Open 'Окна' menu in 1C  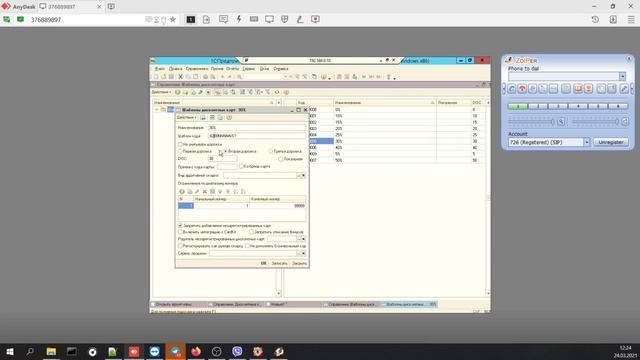[x=264, y=69]
